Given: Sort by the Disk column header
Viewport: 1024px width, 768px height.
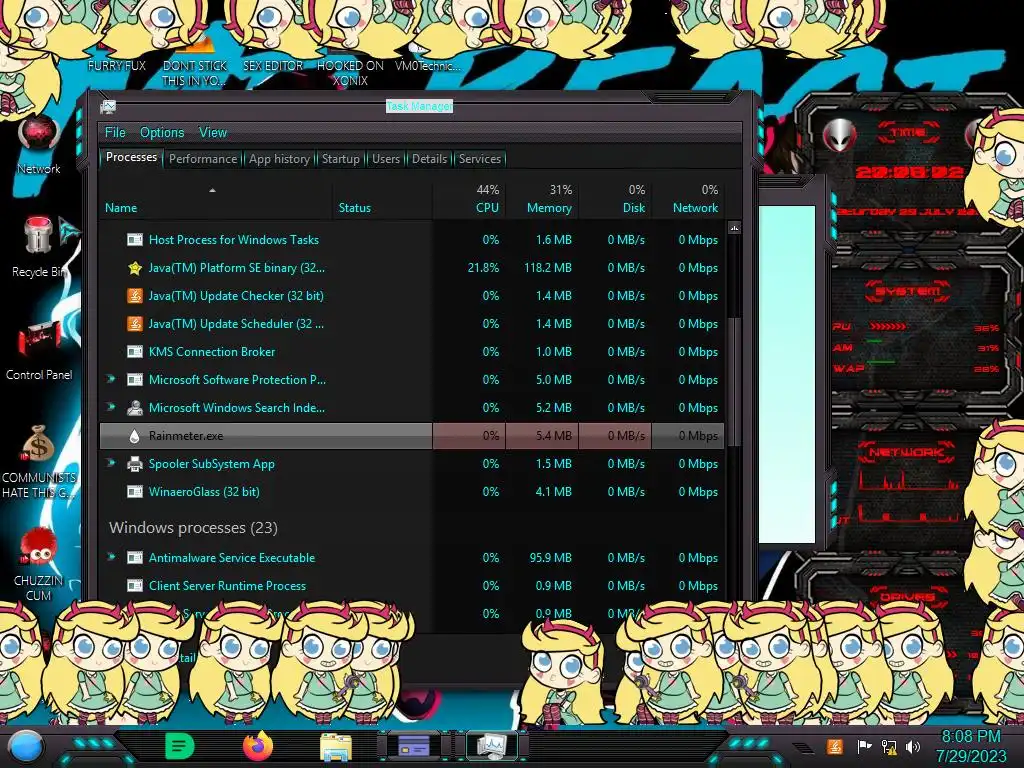Looking at the screenshot, I should tap(615, 200).
